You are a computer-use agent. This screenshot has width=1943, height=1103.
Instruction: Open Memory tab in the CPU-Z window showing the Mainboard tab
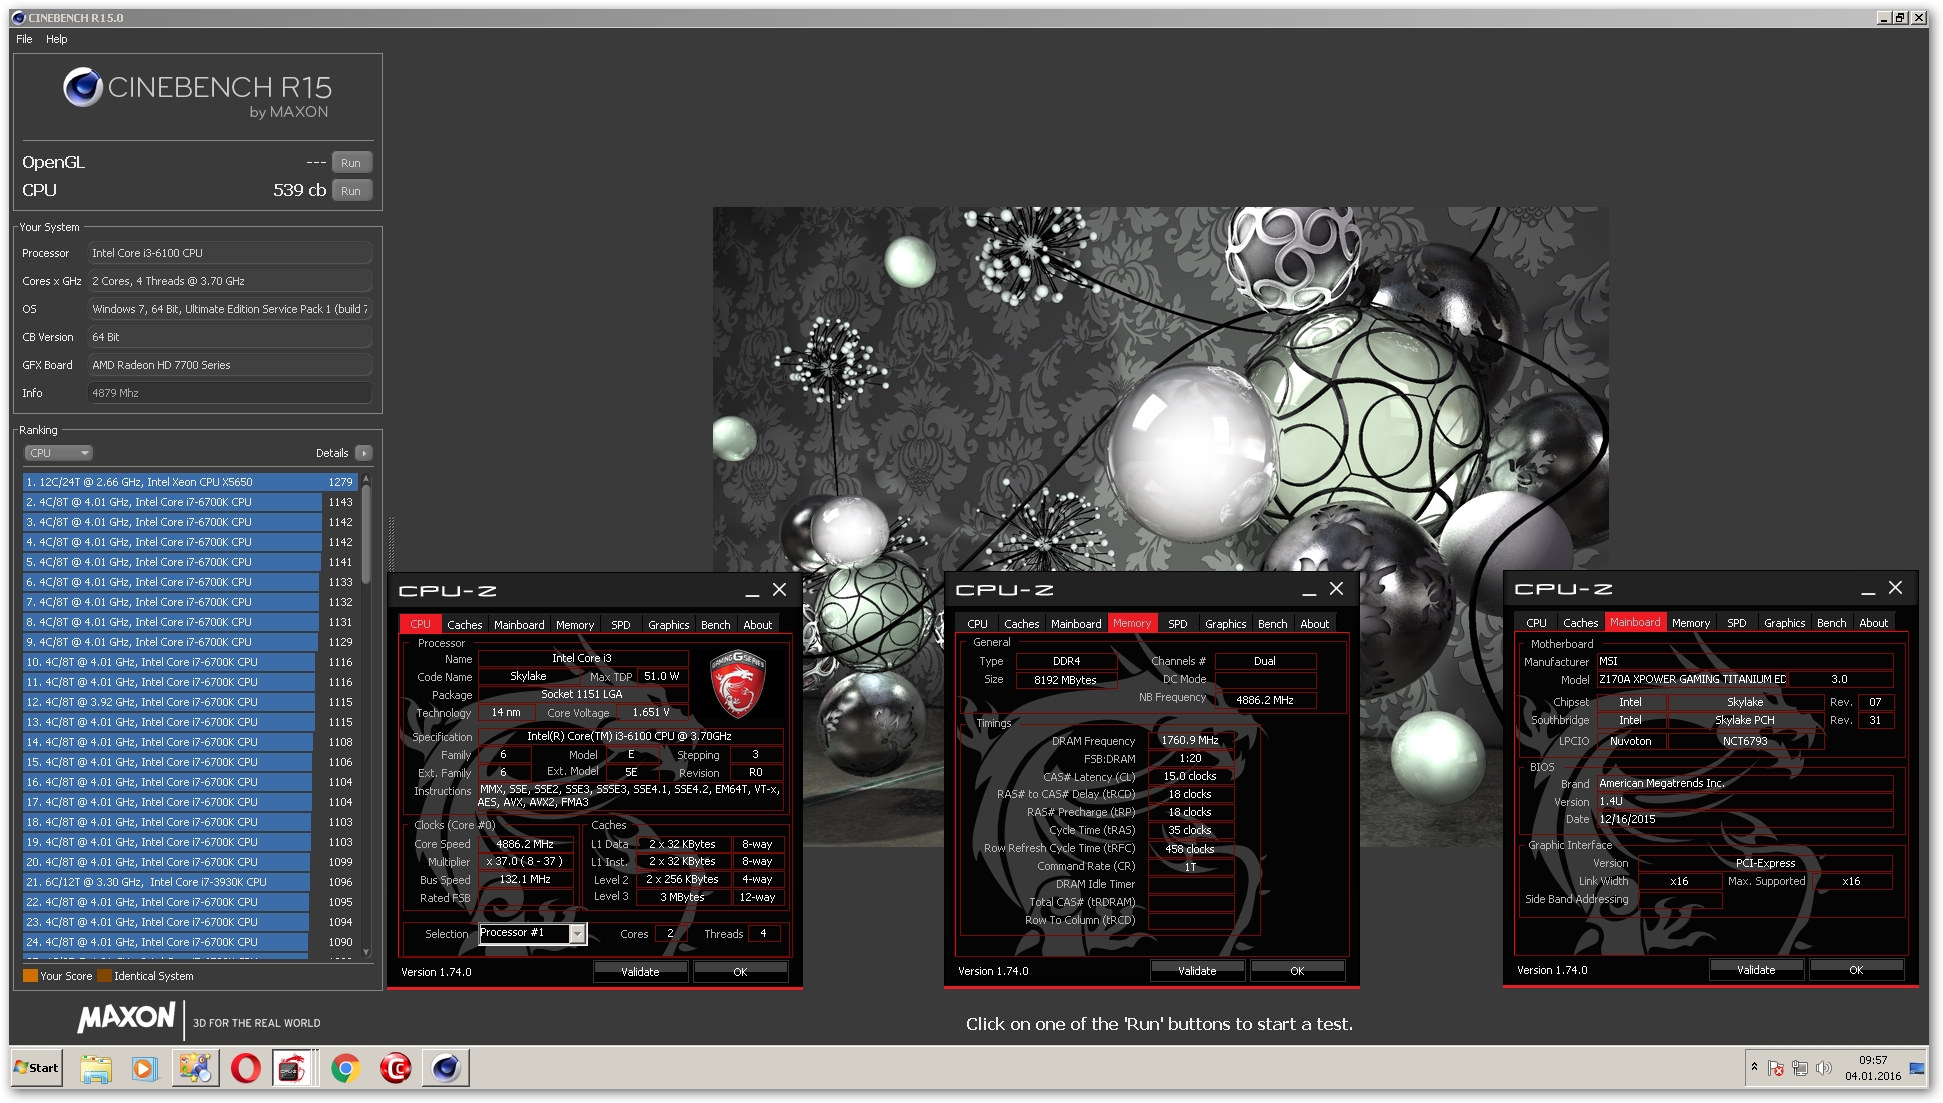[1691, 623]
